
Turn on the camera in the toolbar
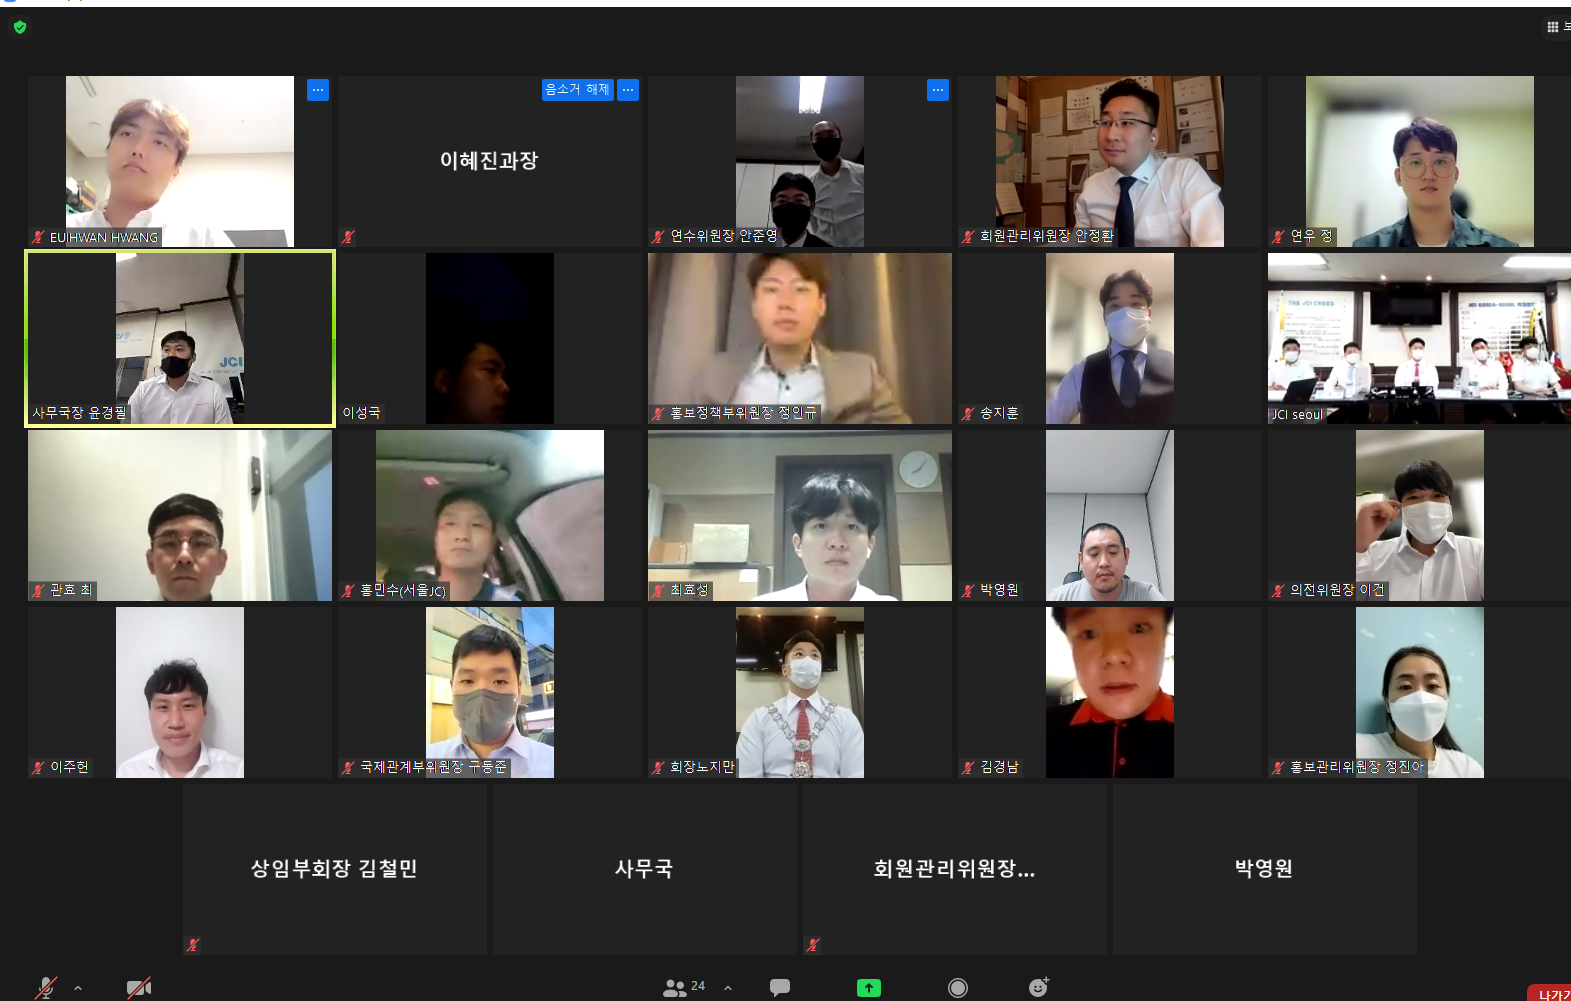coord(139,987)
